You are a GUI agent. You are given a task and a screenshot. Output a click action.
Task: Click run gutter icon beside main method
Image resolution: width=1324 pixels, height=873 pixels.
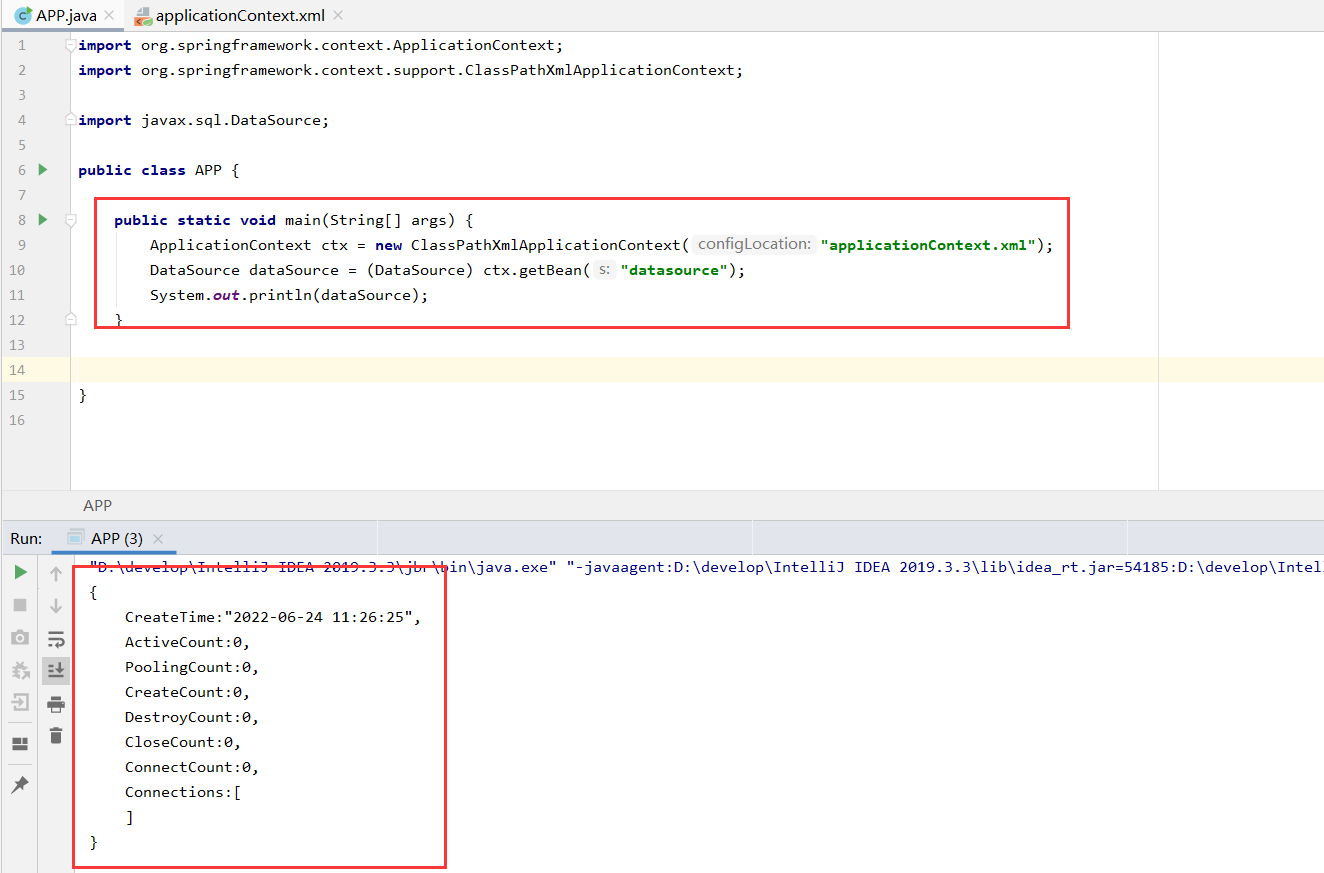[43, 220]
